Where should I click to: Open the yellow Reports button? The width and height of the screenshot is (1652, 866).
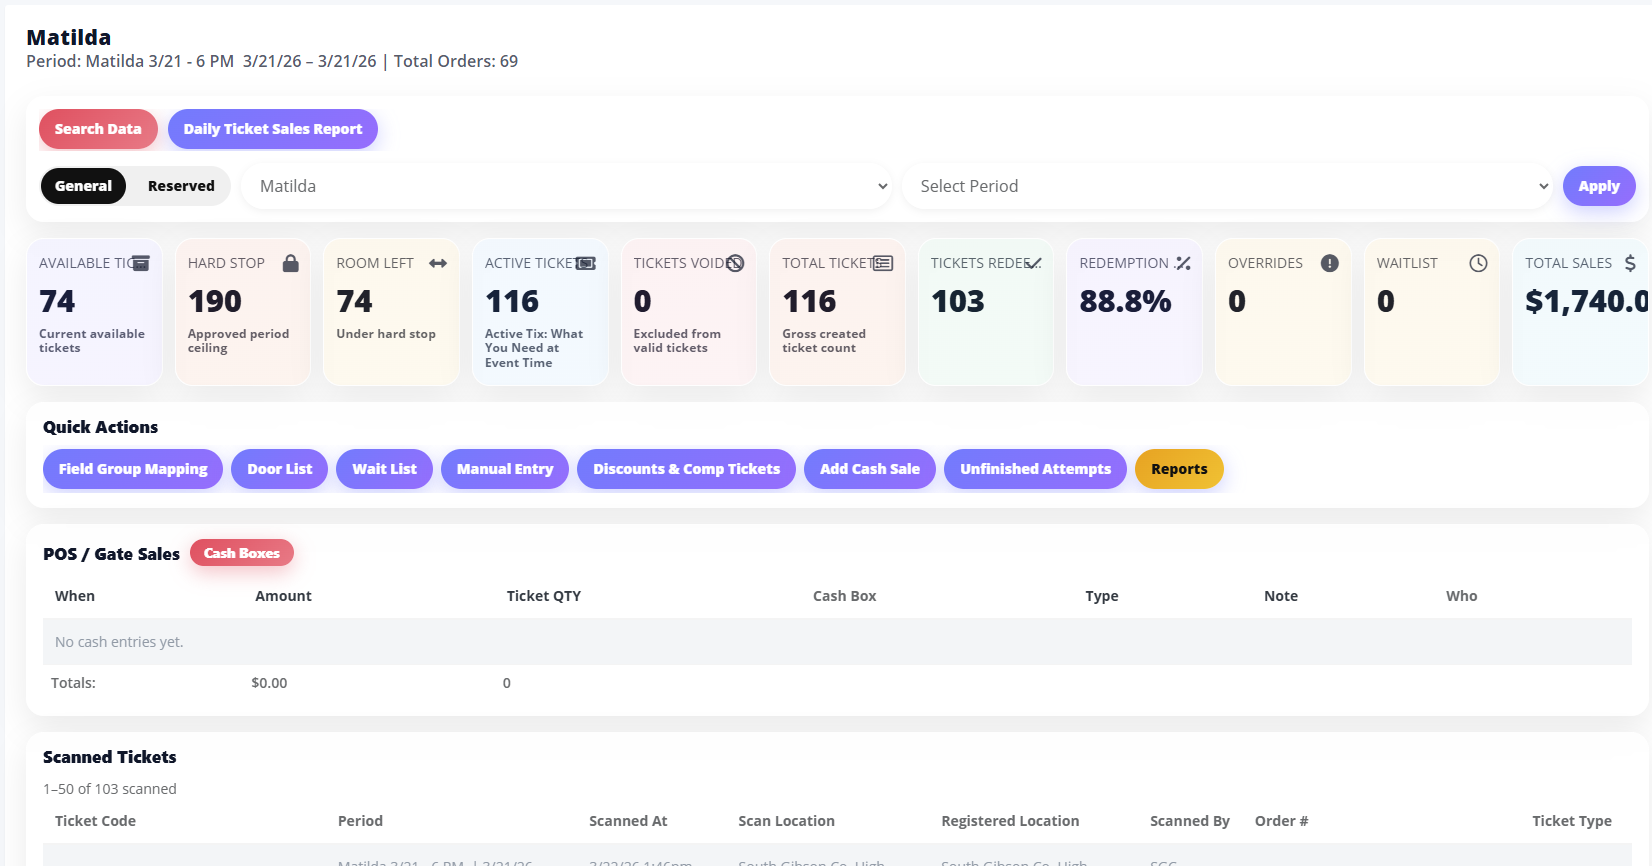point(1179,469)
